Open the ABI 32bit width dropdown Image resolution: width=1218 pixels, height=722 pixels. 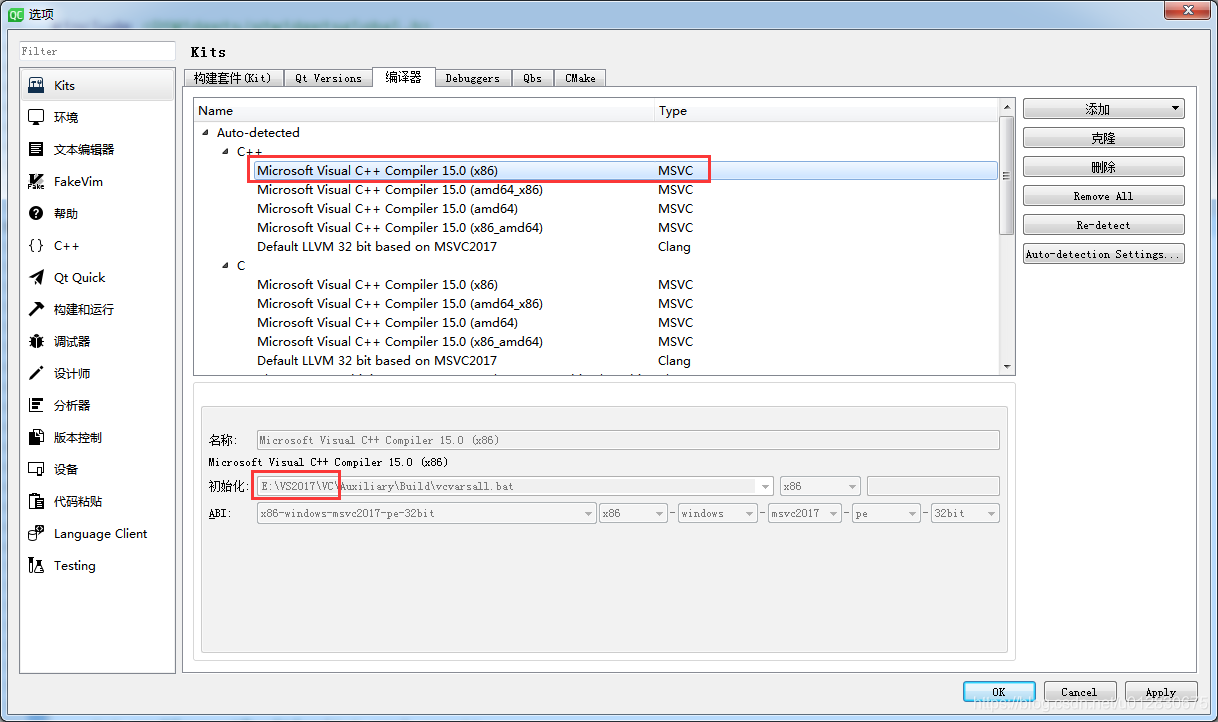965,513
